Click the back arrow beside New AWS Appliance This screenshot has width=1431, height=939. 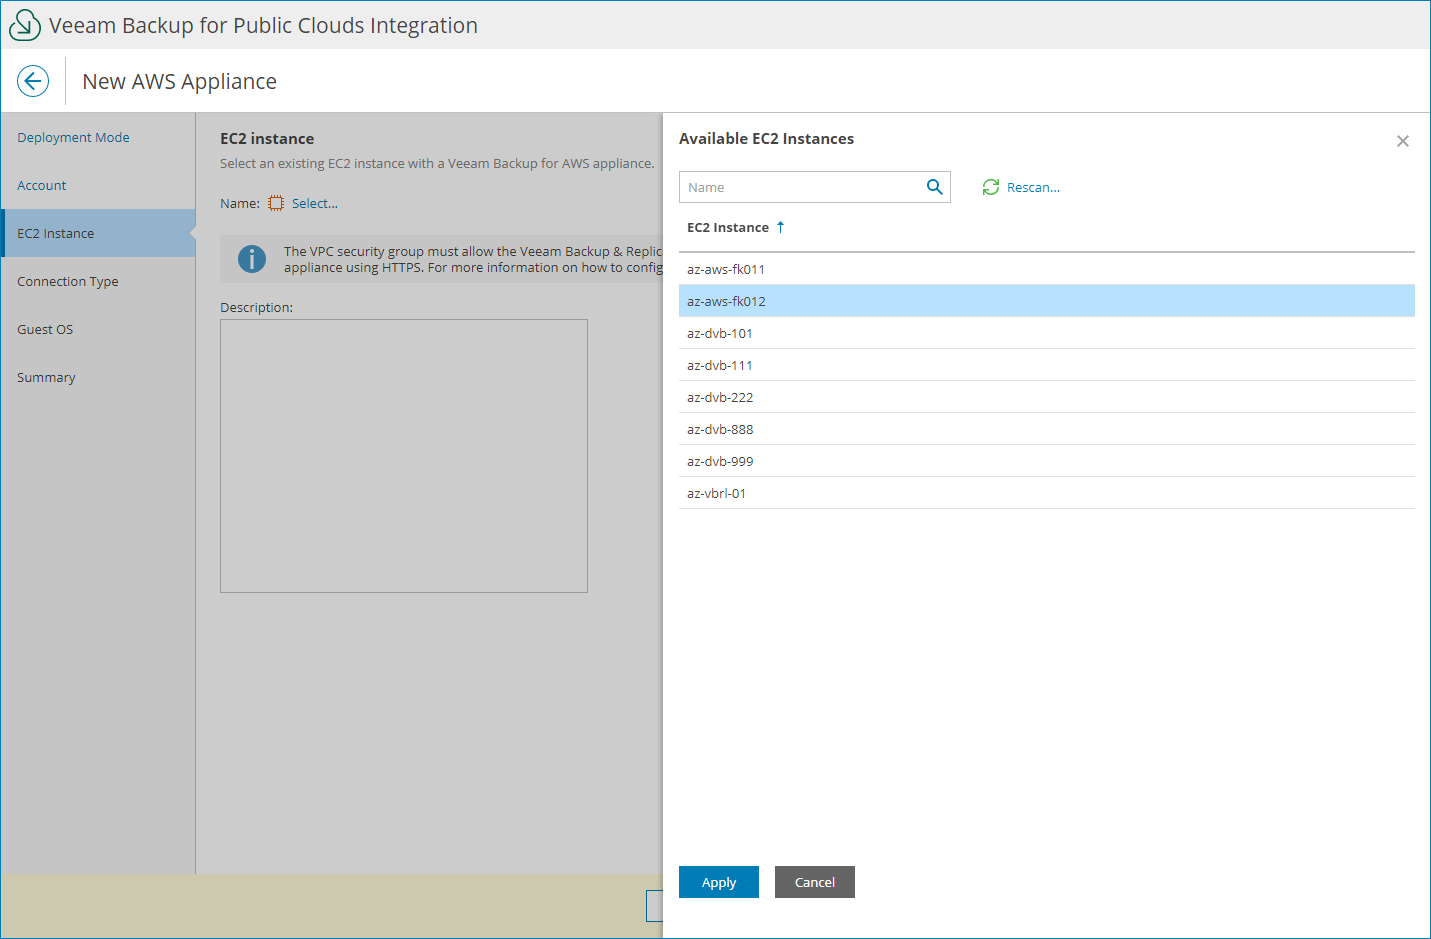(x=33, y=81)
